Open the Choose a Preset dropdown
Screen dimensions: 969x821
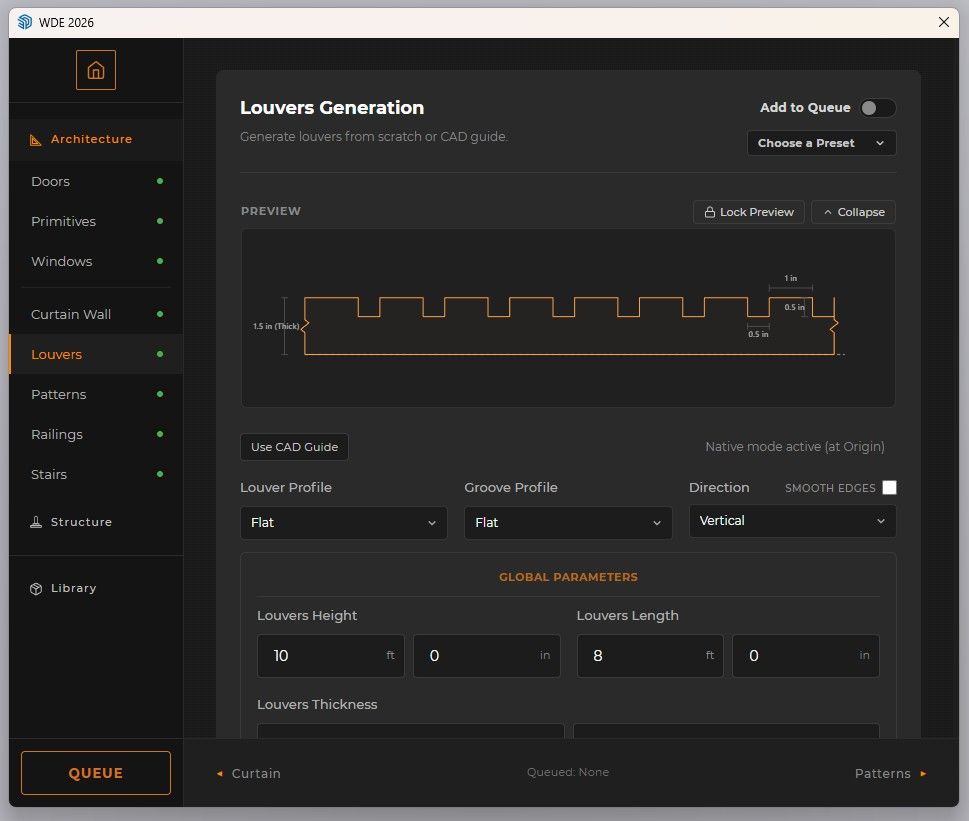(821, 143)
